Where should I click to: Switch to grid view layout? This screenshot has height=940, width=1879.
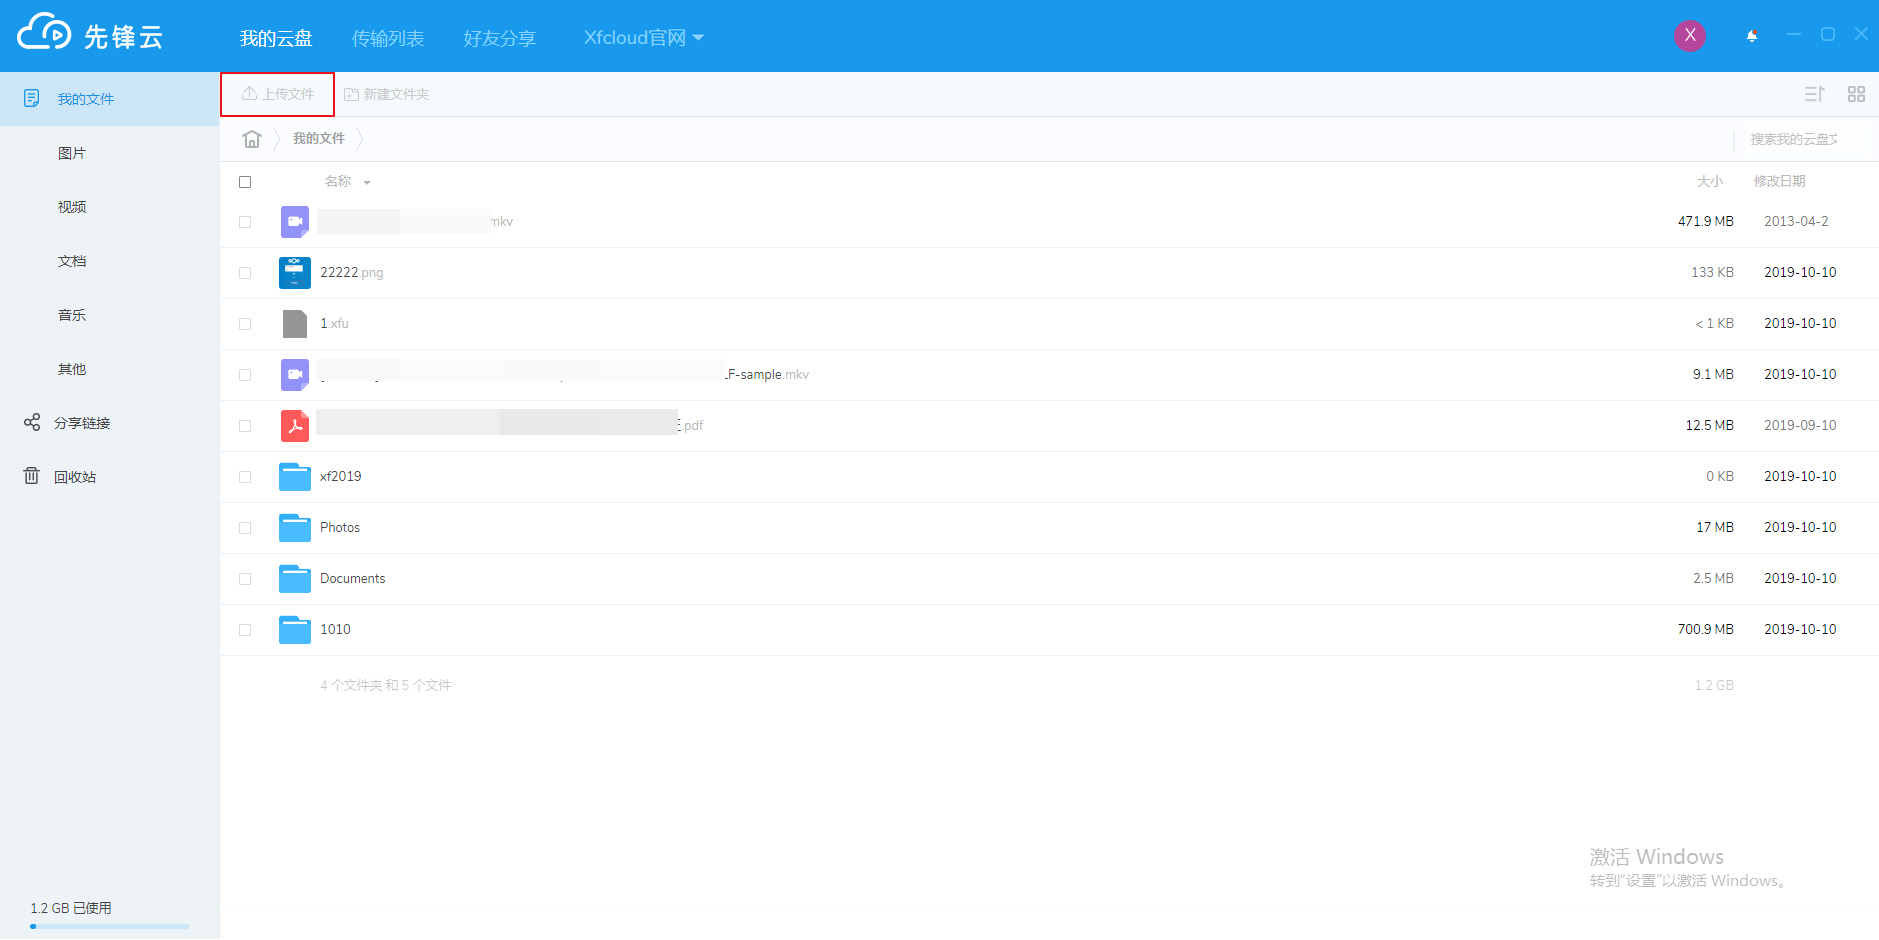coord(1856,94)
